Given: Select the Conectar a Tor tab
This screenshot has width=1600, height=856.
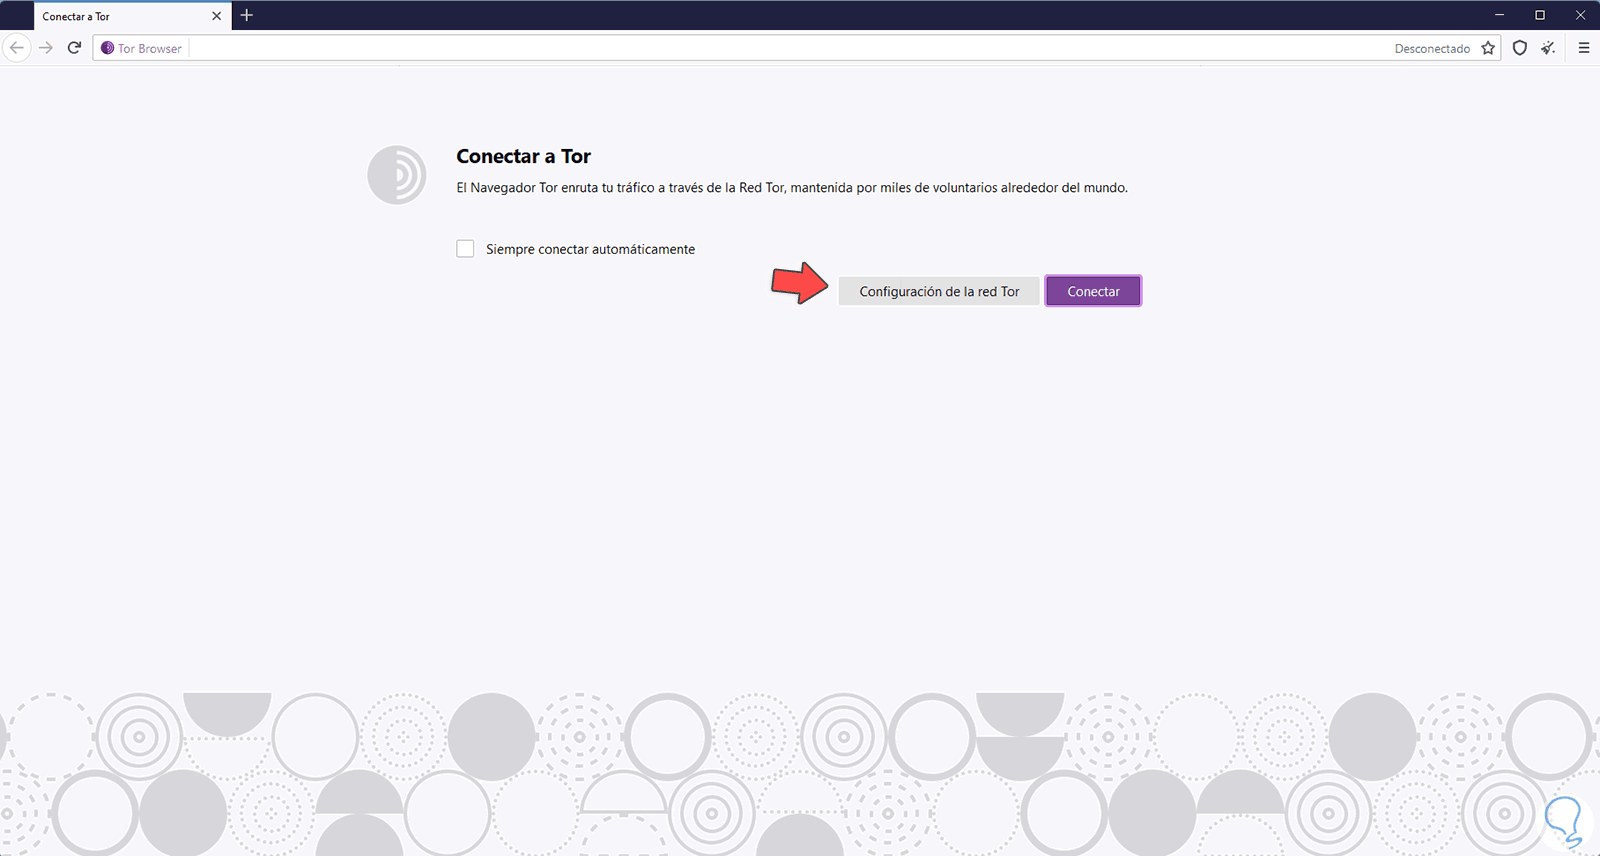Looking at the screenshot, I should [132, 16].
